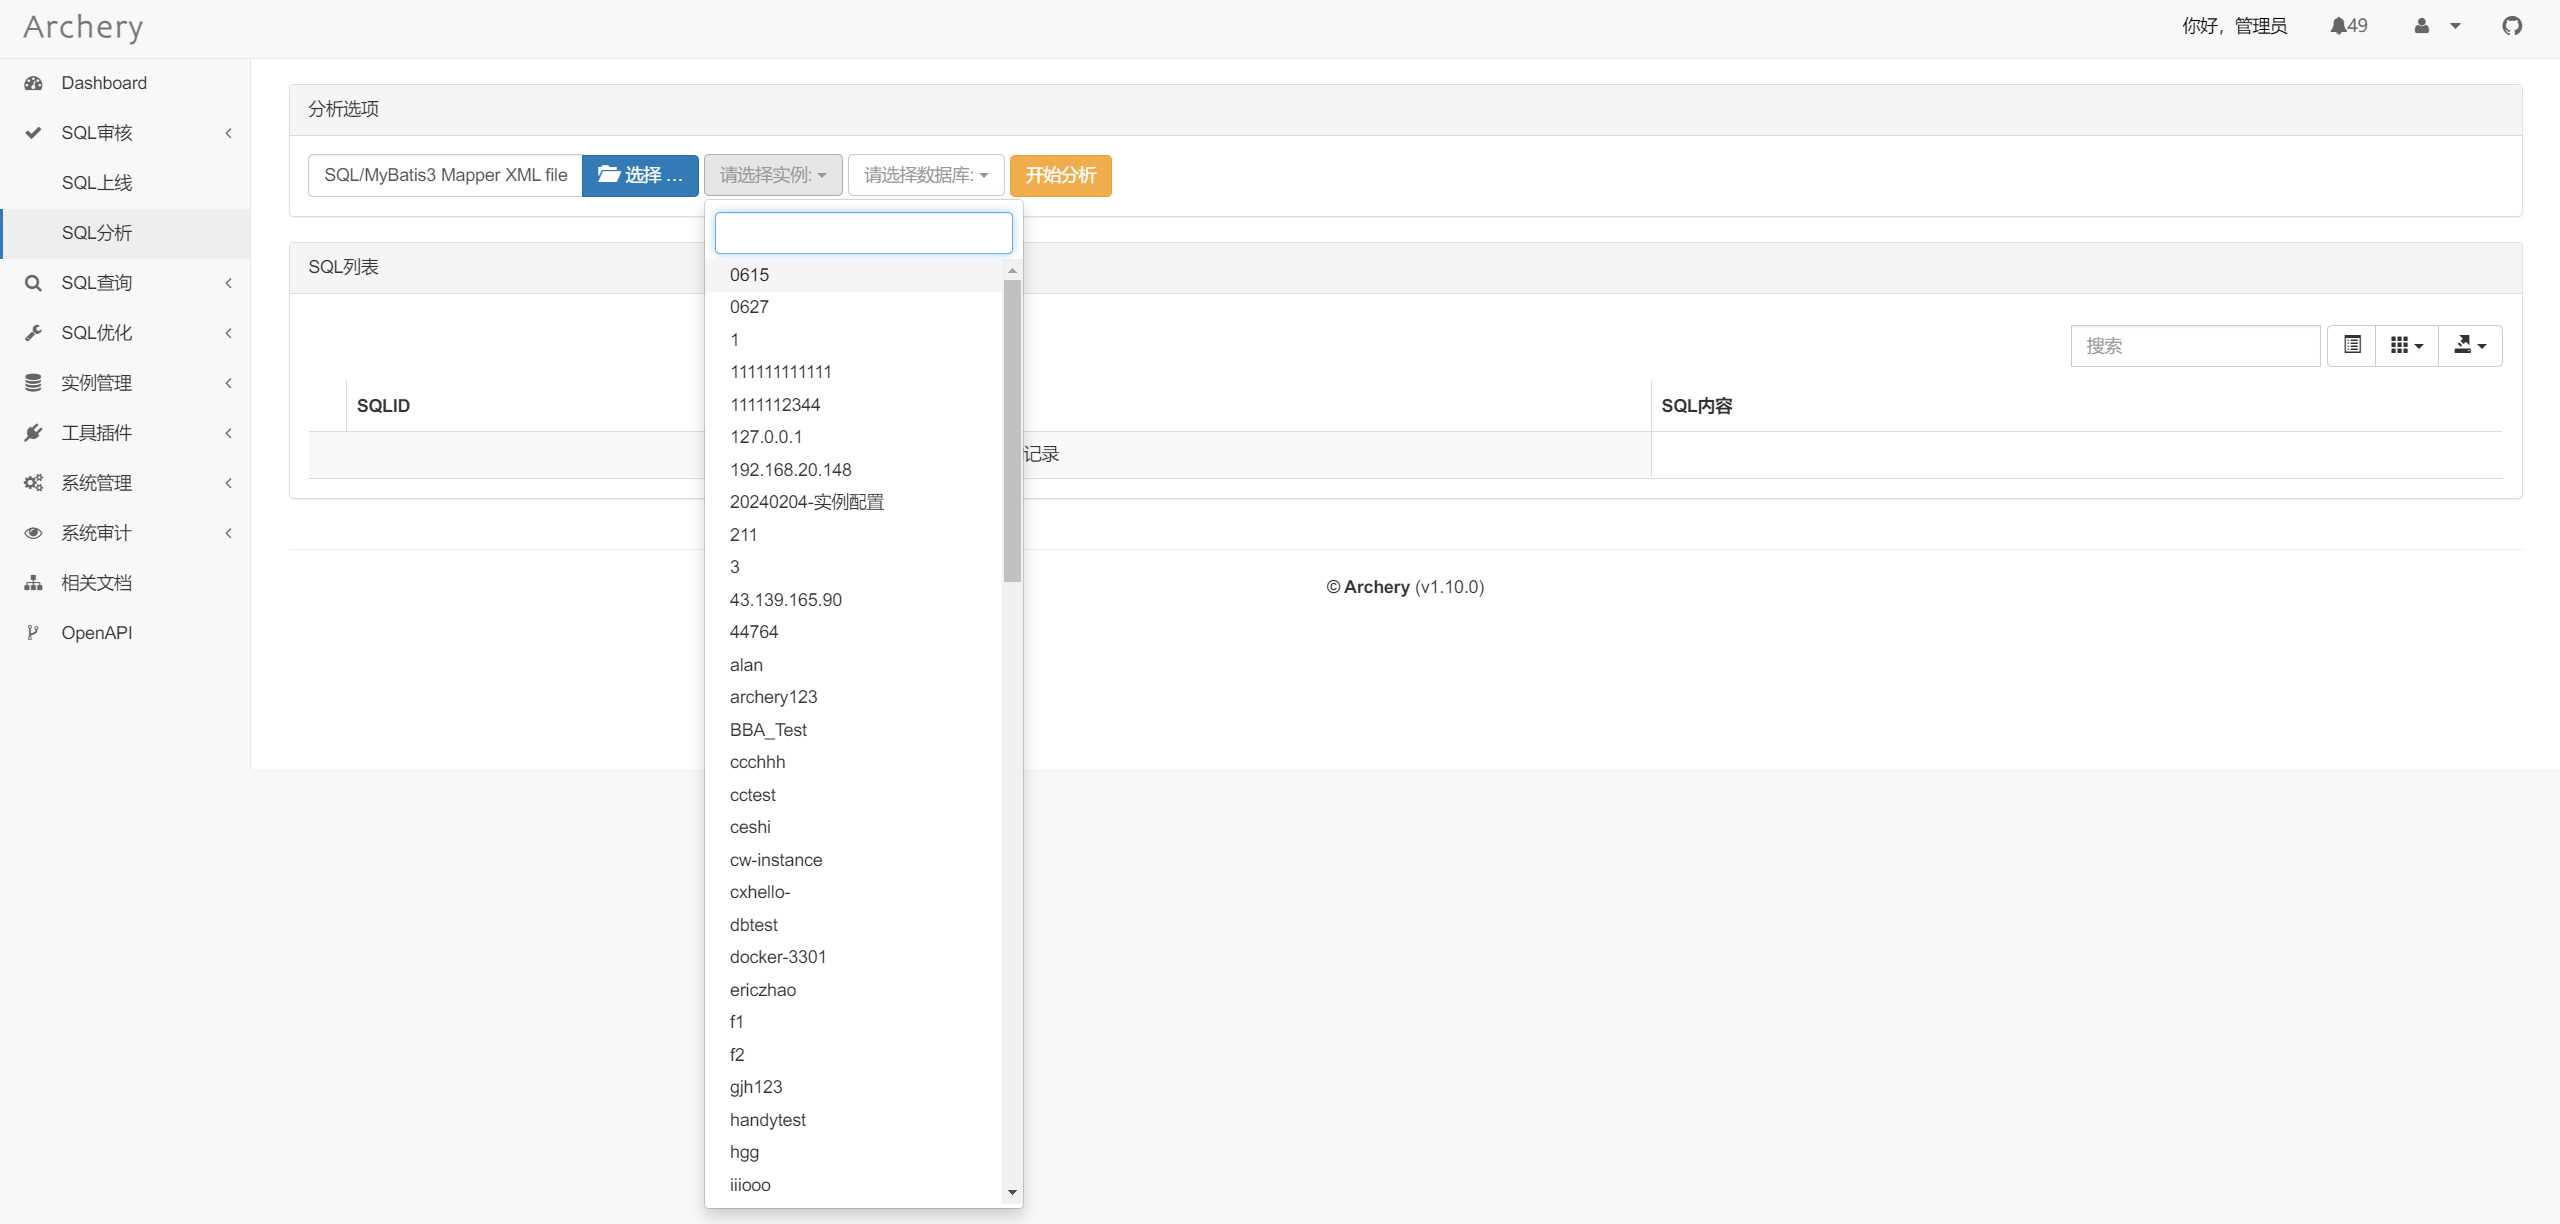
Task: Focus the 搜索 table search field
Action: (x=2194, y=345)
